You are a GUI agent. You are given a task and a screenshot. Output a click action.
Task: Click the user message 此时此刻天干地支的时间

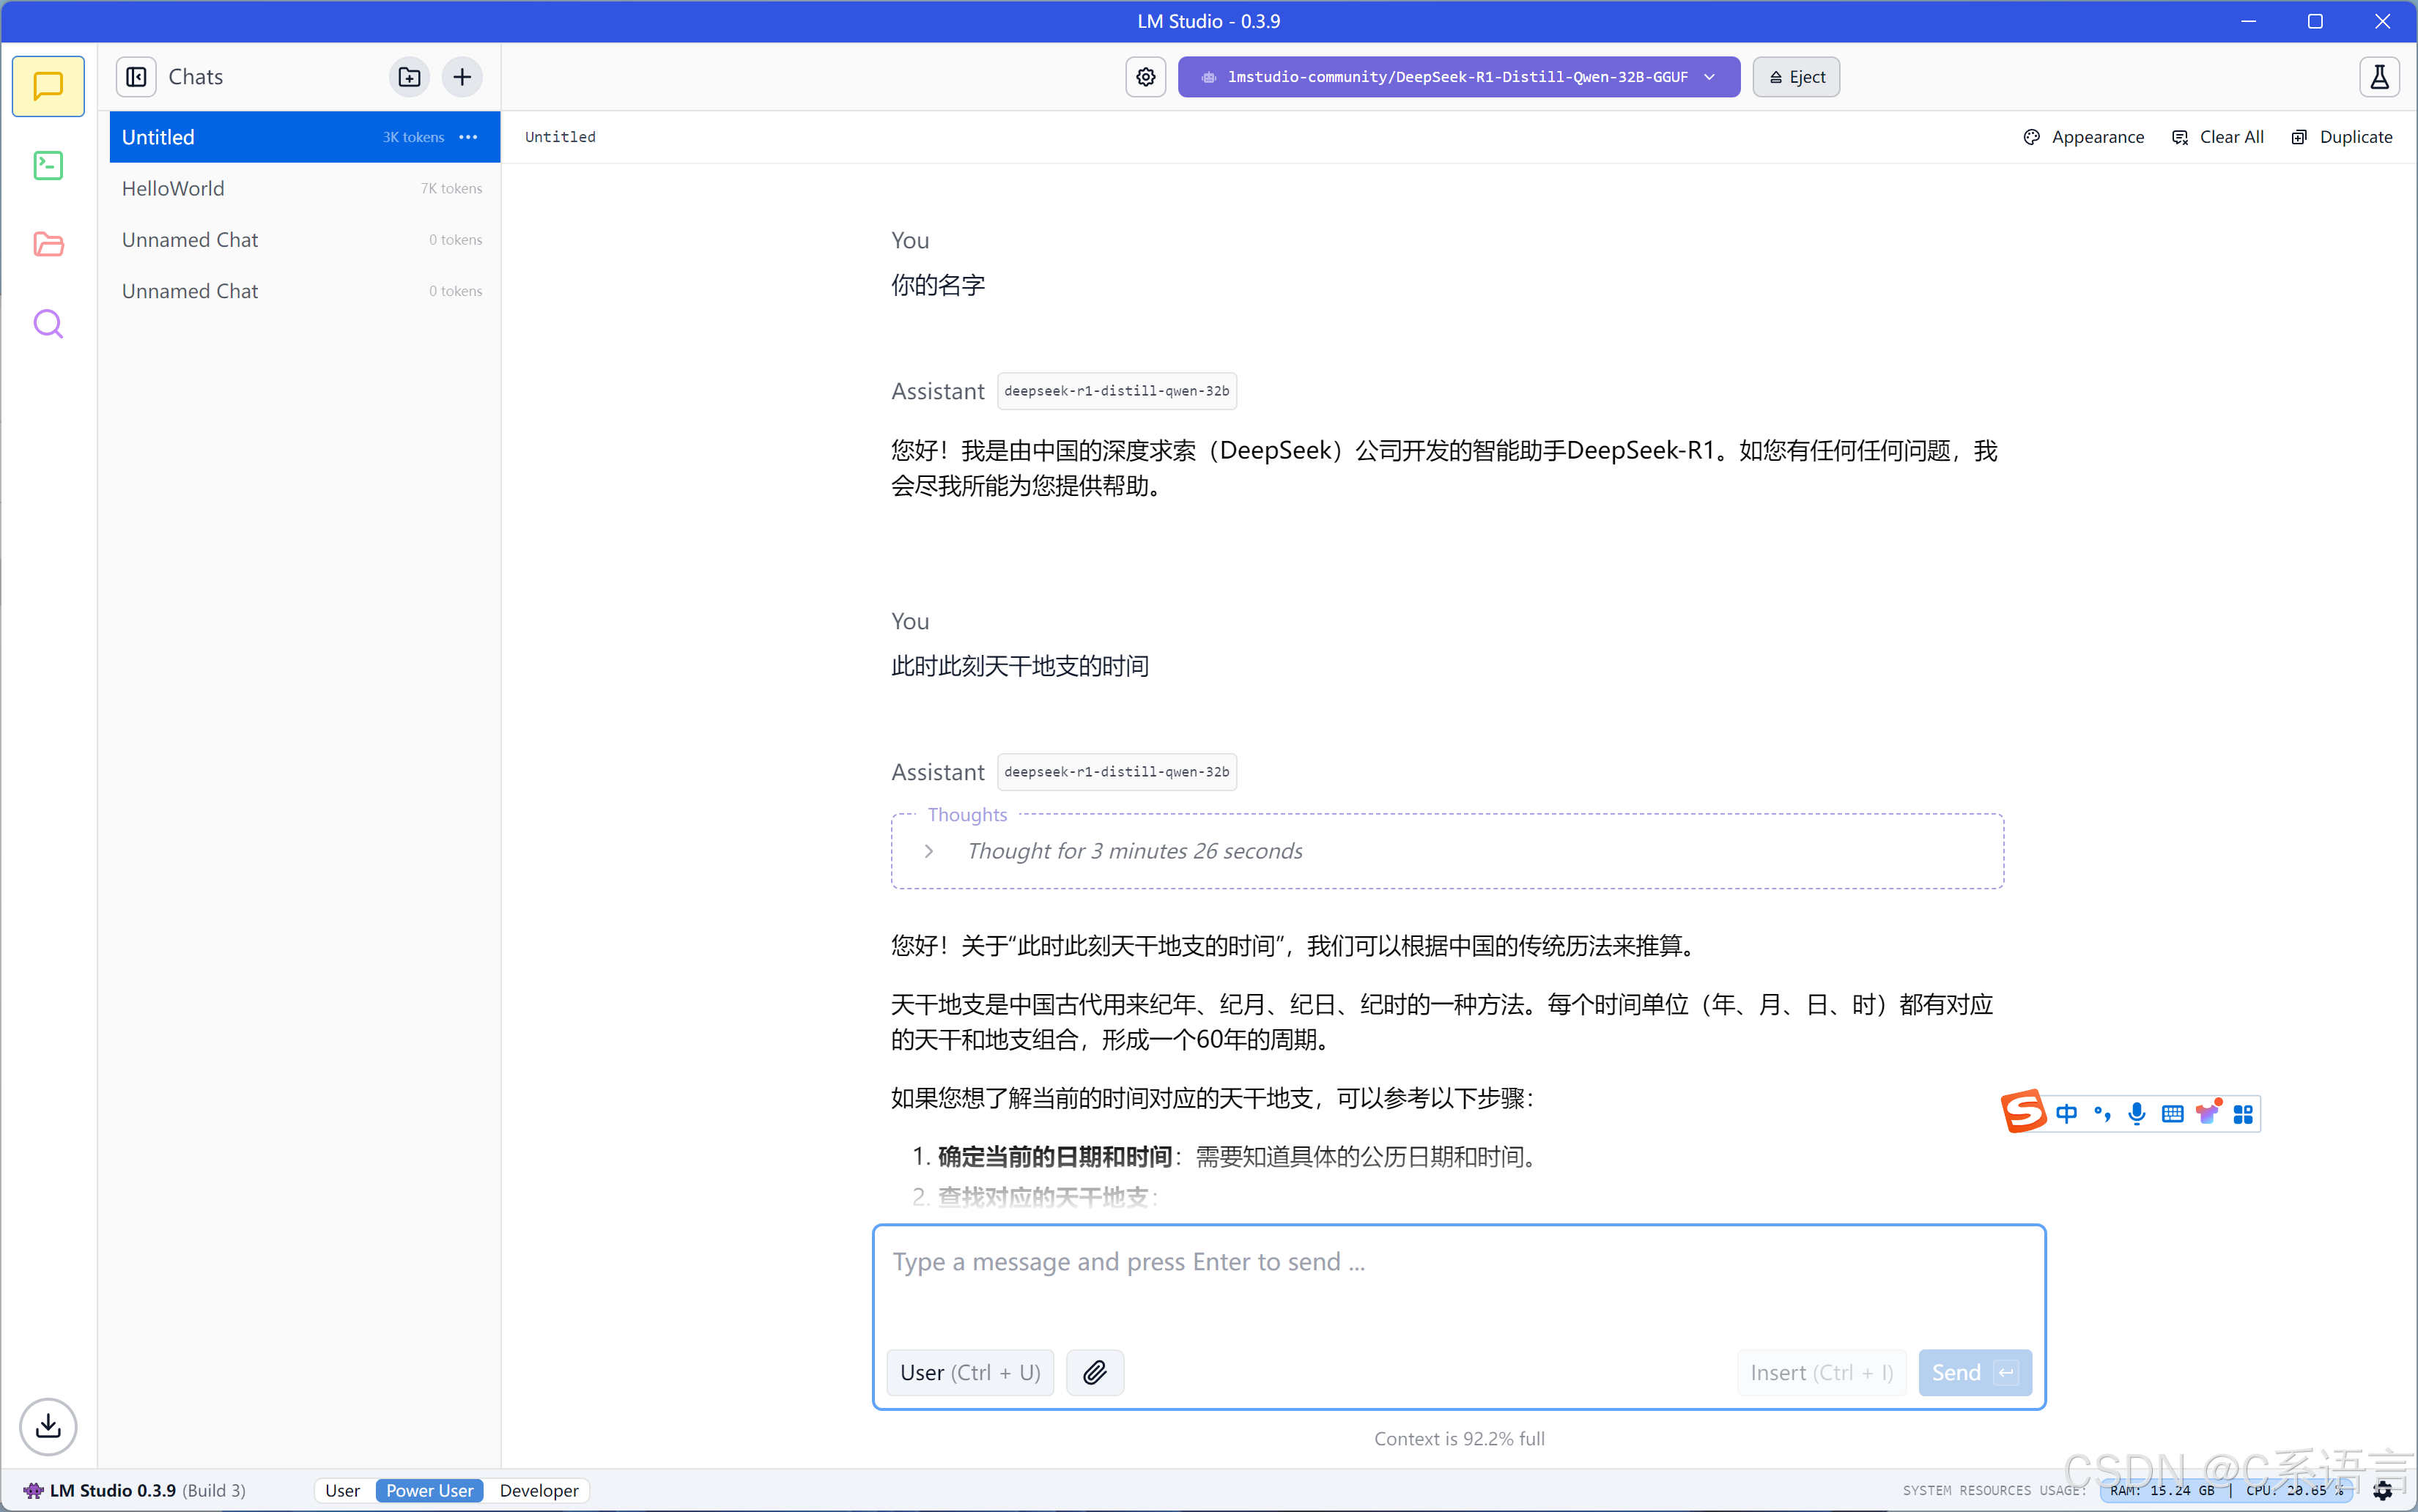[x=1020, y=666]
